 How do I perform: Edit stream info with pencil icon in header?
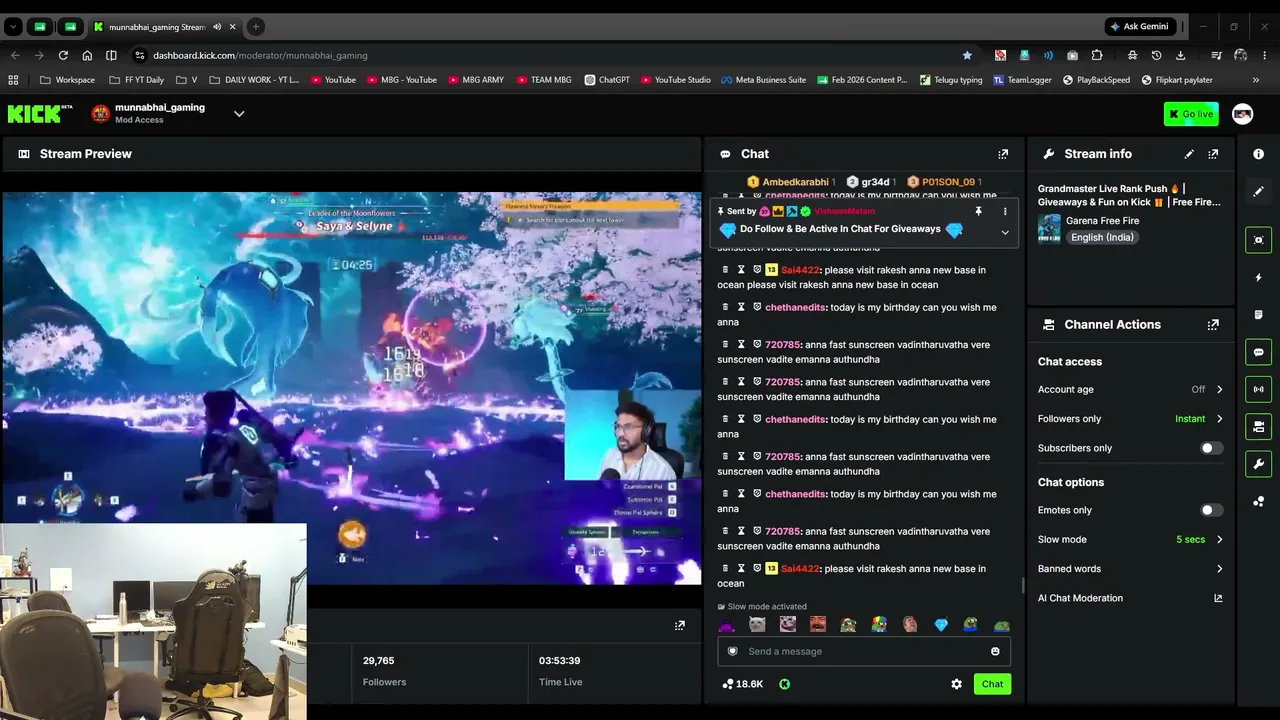(x=1189, y=154)
